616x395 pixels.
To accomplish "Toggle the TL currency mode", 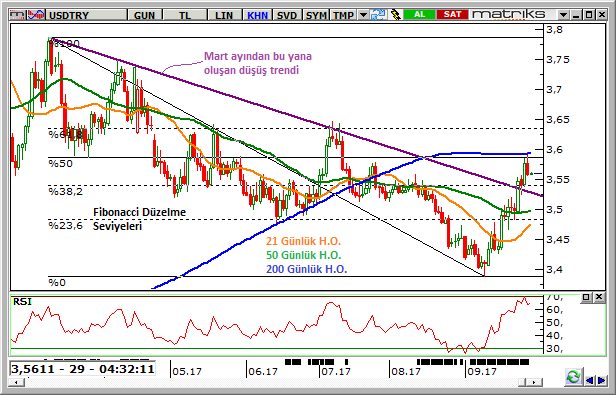I will [x=185, y=15].
